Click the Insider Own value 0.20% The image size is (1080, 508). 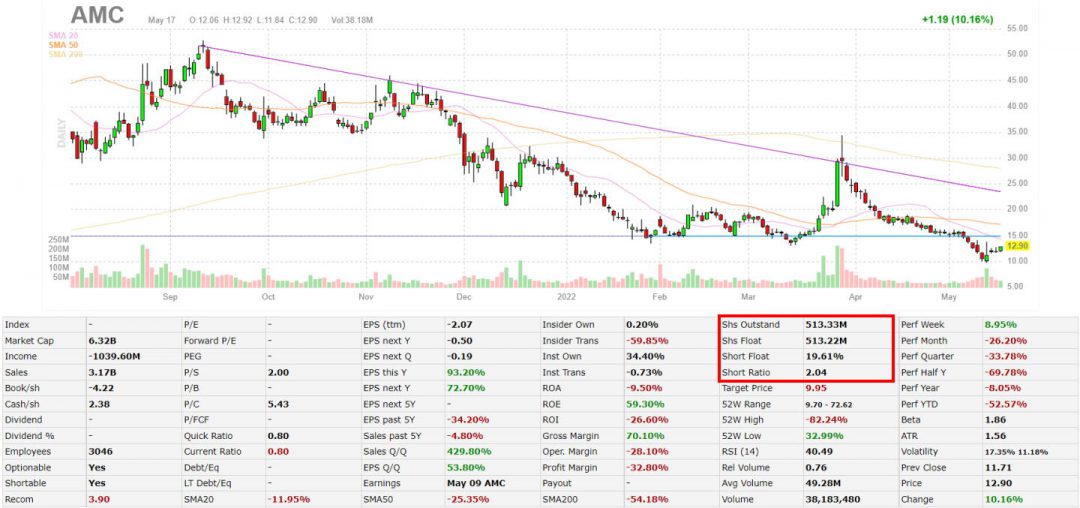tap(641, 325)
